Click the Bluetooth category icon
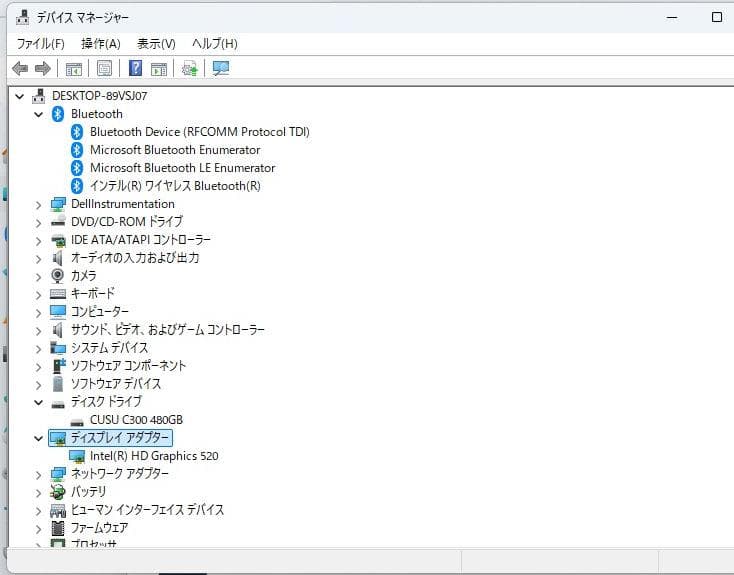Screen dimensions: 734x575 [x=58, y=114]
